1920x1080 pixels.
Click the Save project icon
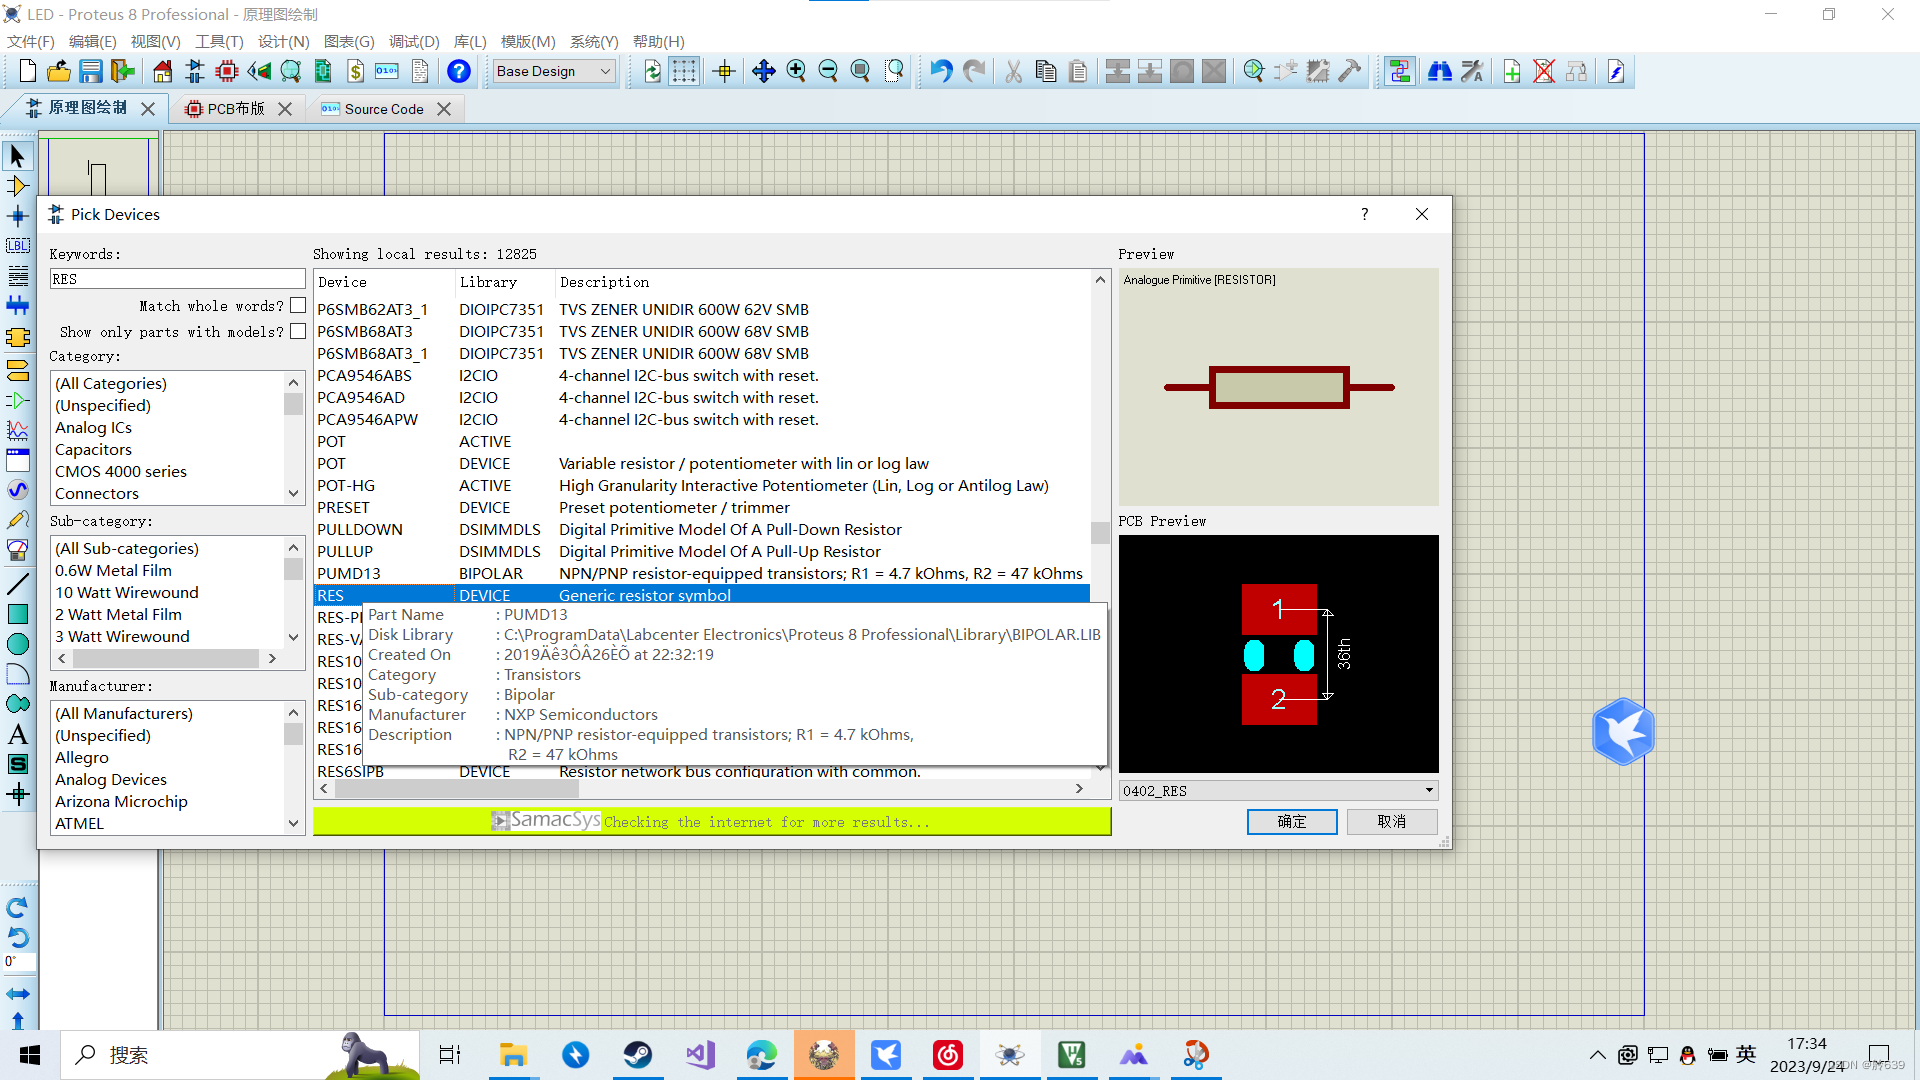click(91, 71)
